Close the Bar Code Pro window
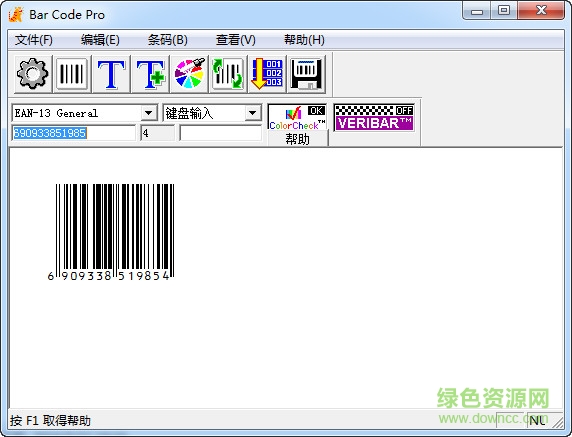 (x=541, y=11)
